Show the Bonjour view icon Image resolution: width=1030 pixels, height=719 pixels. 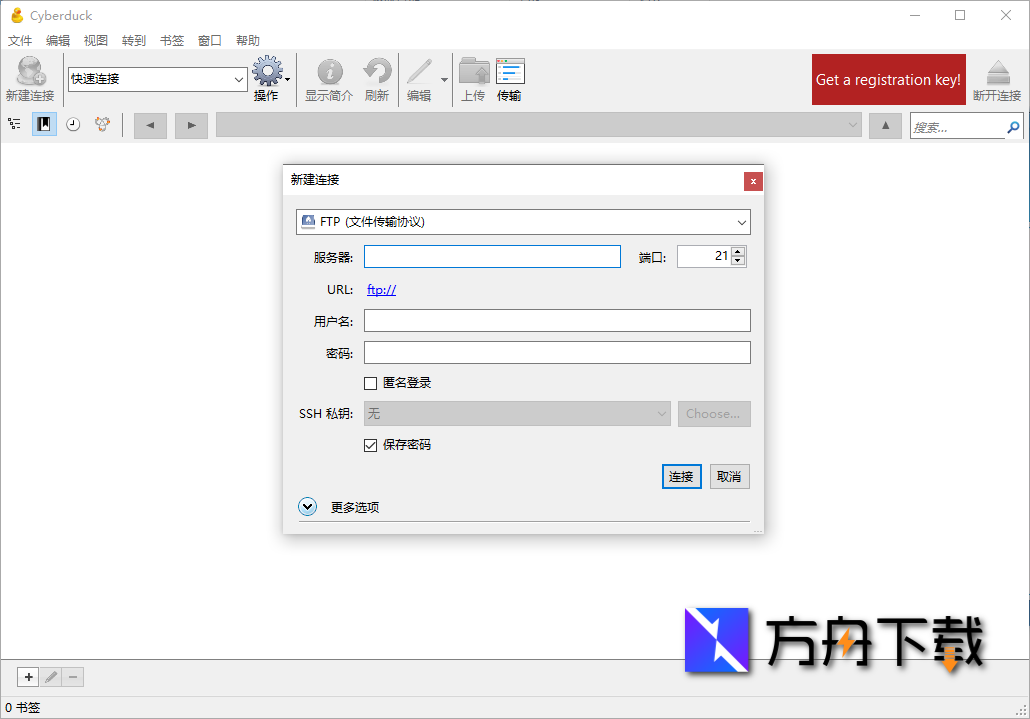(102, 125)
